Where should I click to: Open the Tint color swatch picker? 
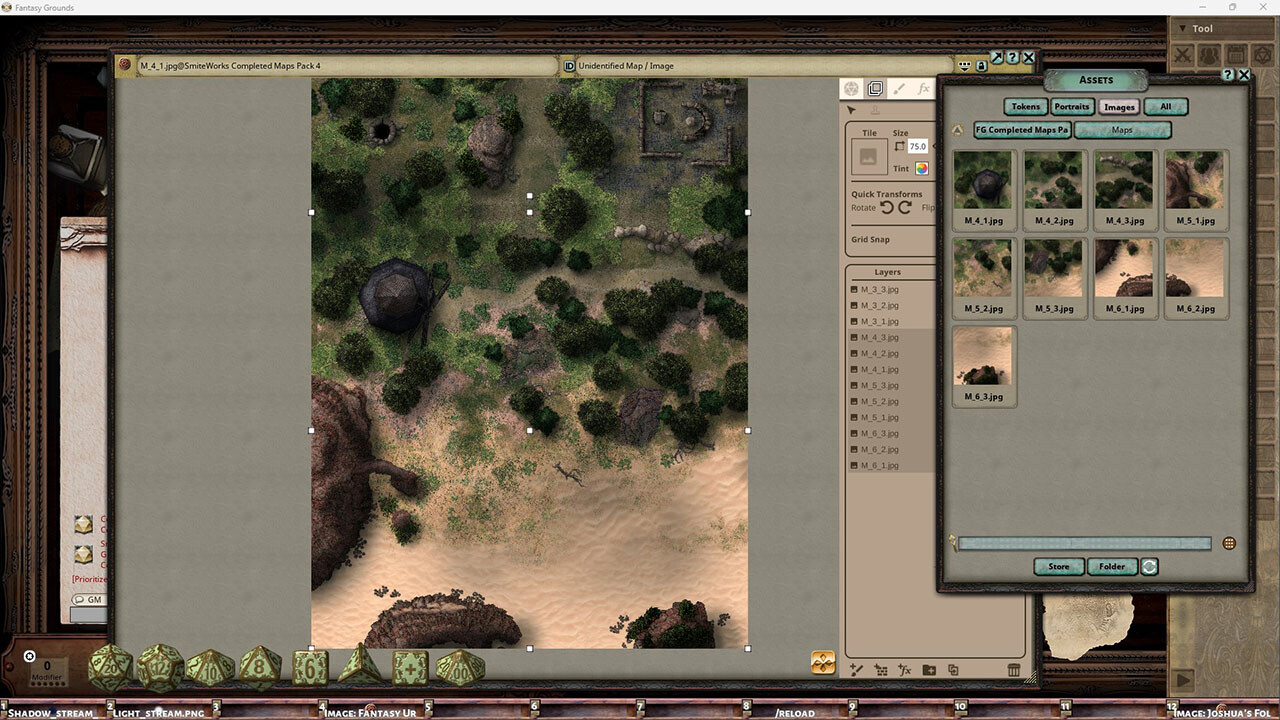click(921, 168)
